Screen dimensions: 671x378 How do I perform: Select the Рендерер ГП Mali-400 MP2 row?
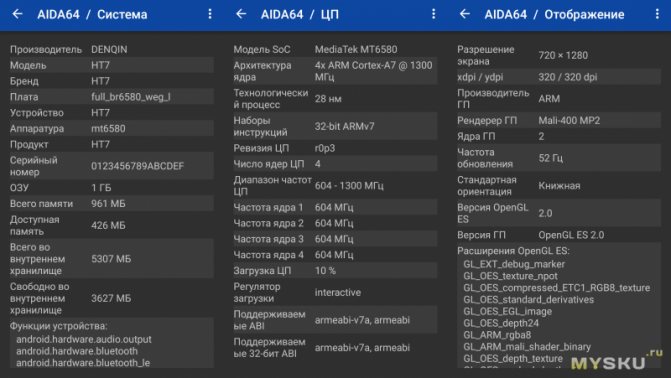[559, 120]
